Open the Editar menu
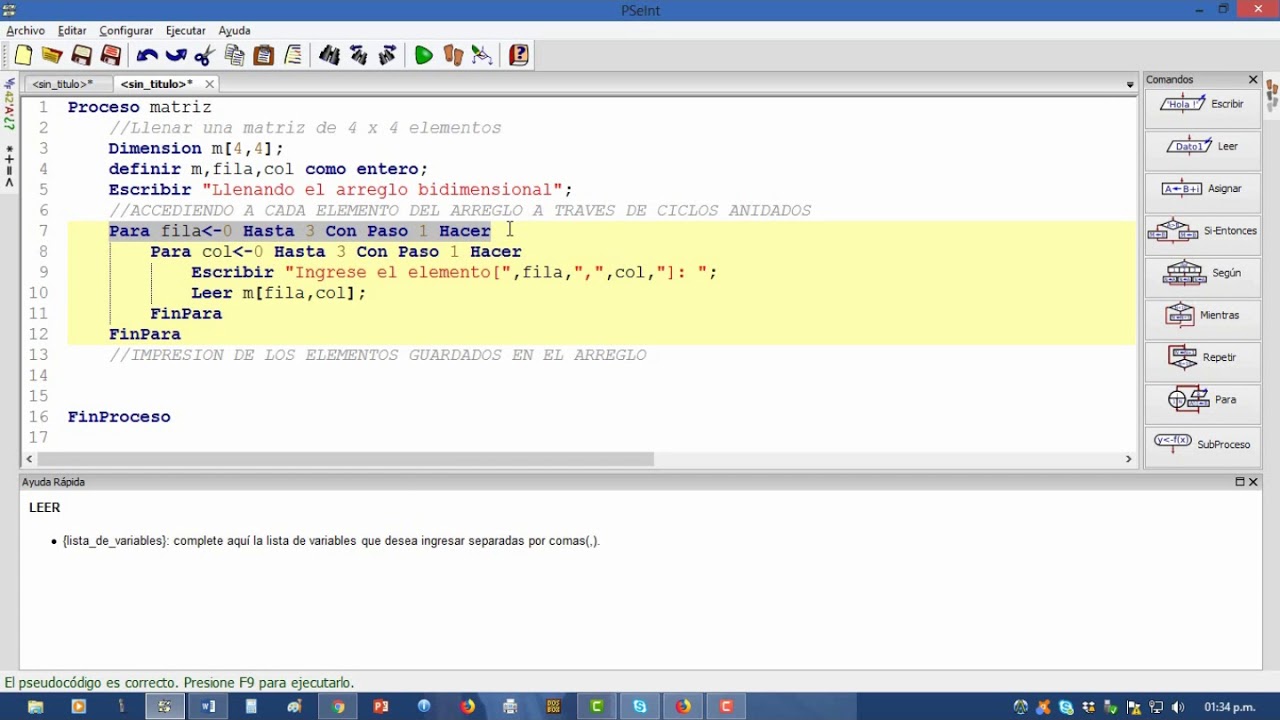1280x720 pixels. click(x=72, y=31)
